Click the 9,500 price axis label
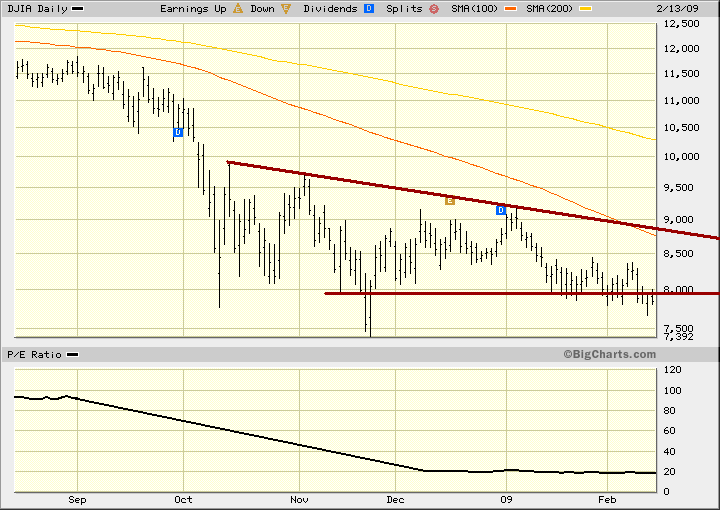The width and height of the screenshot is (720, 510). tap(679, 188)
